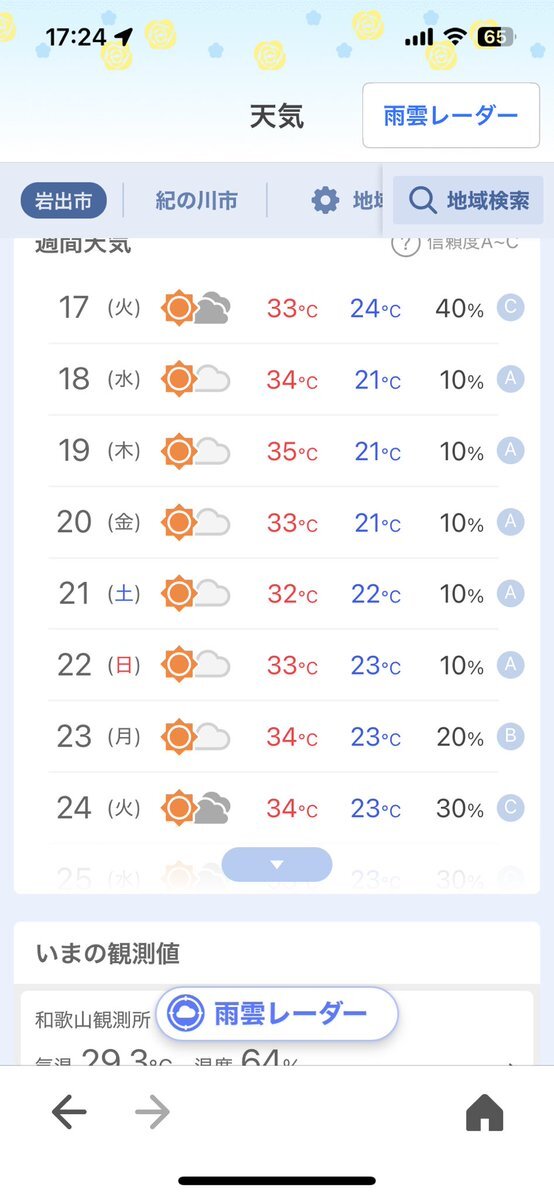Tap the gear settings icon in region bar
The image size is (554, 1199).
pos(325,200)
